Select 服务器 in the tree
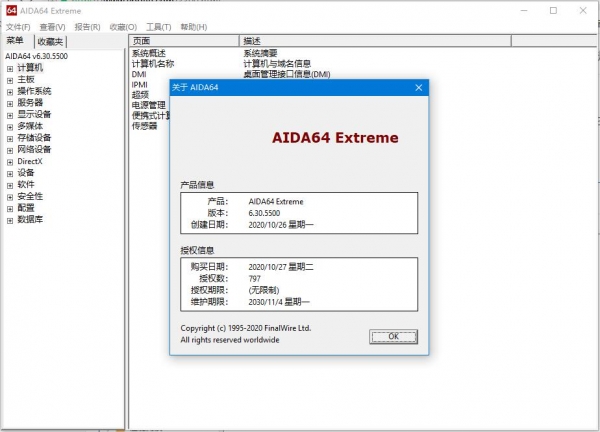 coord(30,103)
